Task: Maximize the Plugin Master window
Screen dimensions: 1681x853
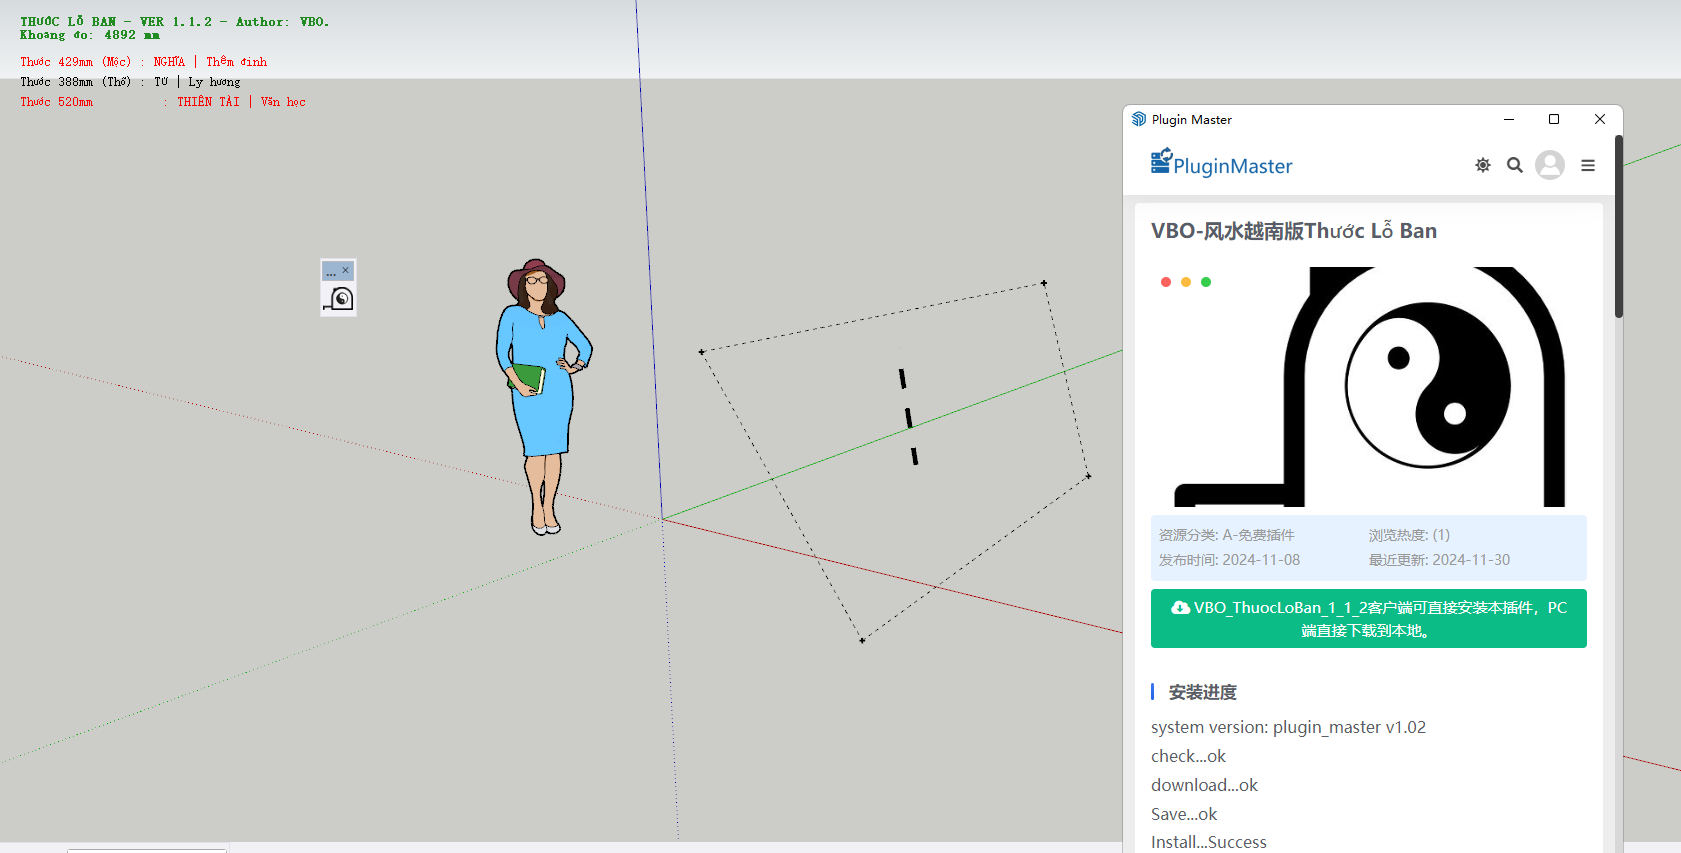Action: [x=1553, y=119]
